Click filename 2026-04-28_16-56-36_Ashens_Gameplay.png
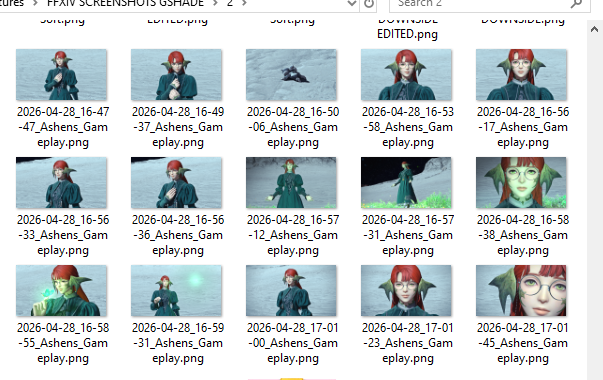The width and height of the screenshot is (603, 380). pos(178,235)
